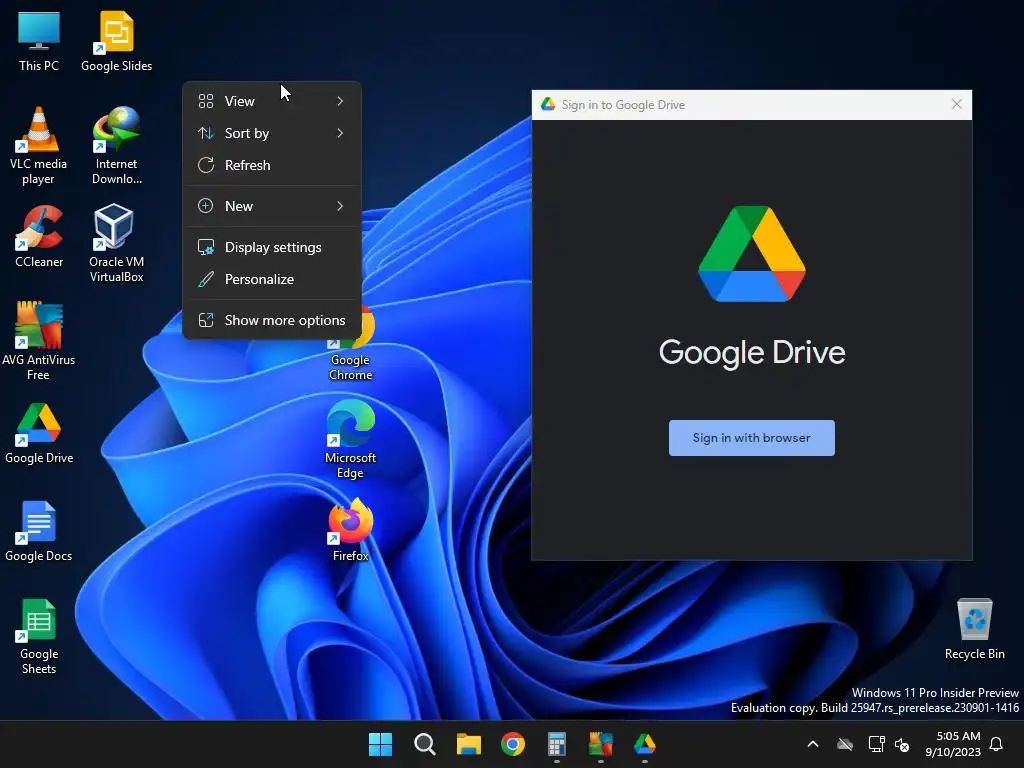
Task: Expand the View submenu
Action: coord(272,101)
